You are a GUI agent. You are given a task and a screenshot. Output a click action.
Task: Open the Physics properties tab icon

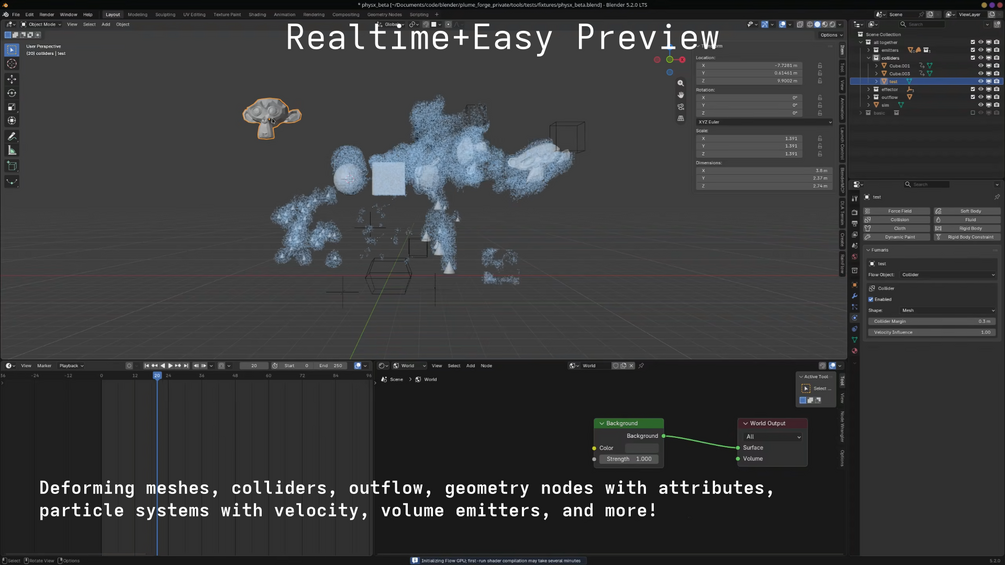click(854, 318)
